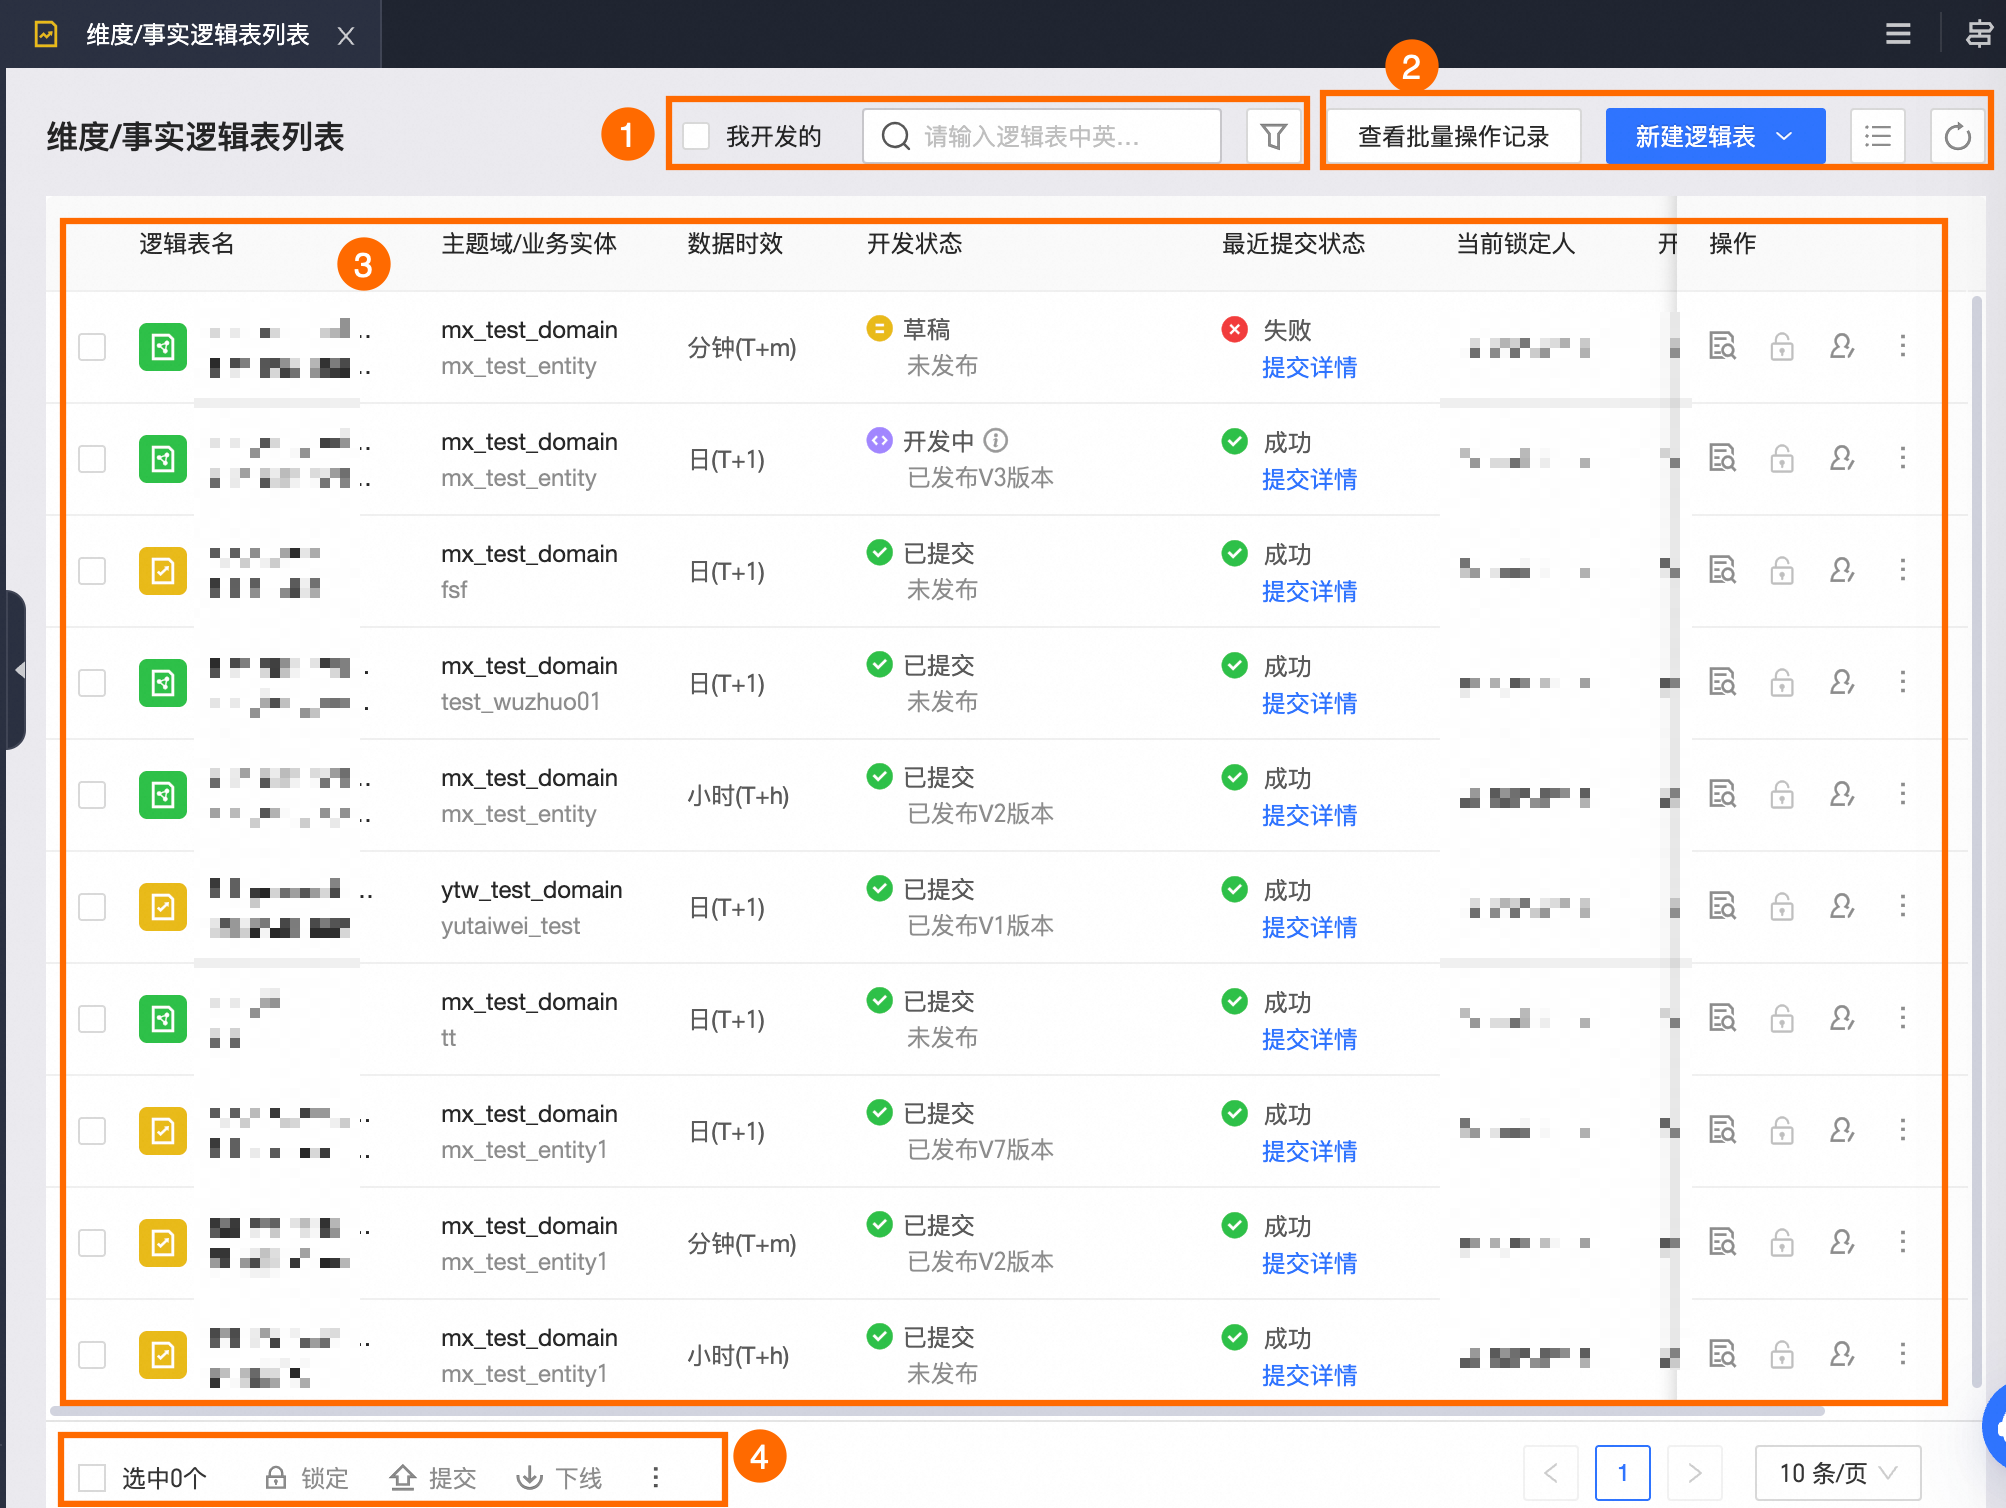Viewport: 2006px width, 1508px height.
Task: Close the 维度/事实逻辑表列表 tab
Action: pyautogui.click(x=346, y=36)
